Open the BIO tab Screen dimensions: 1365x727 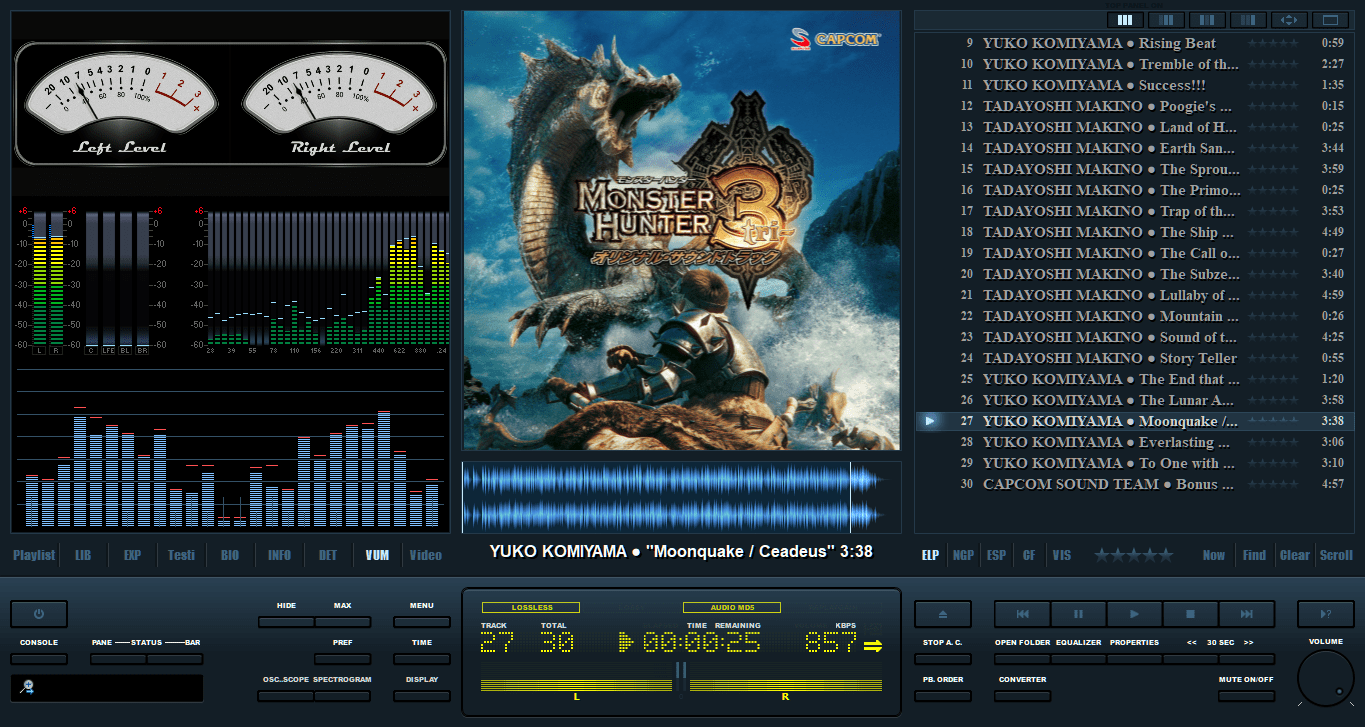230,555
